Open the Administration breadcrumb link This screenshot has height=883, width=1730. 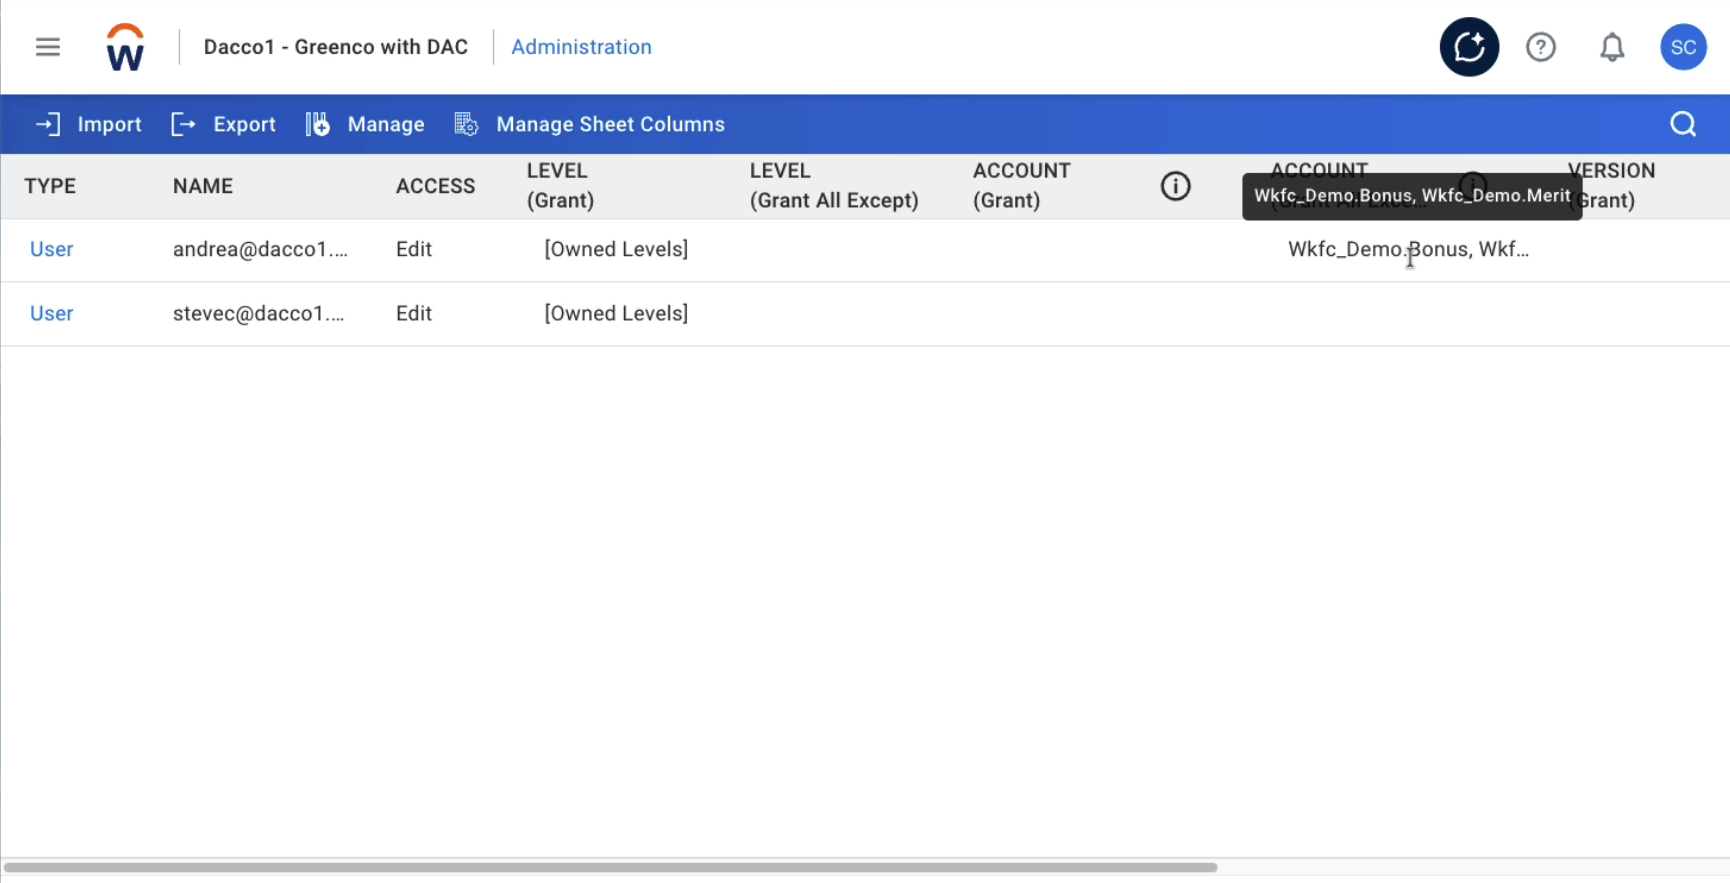point(581,47)
